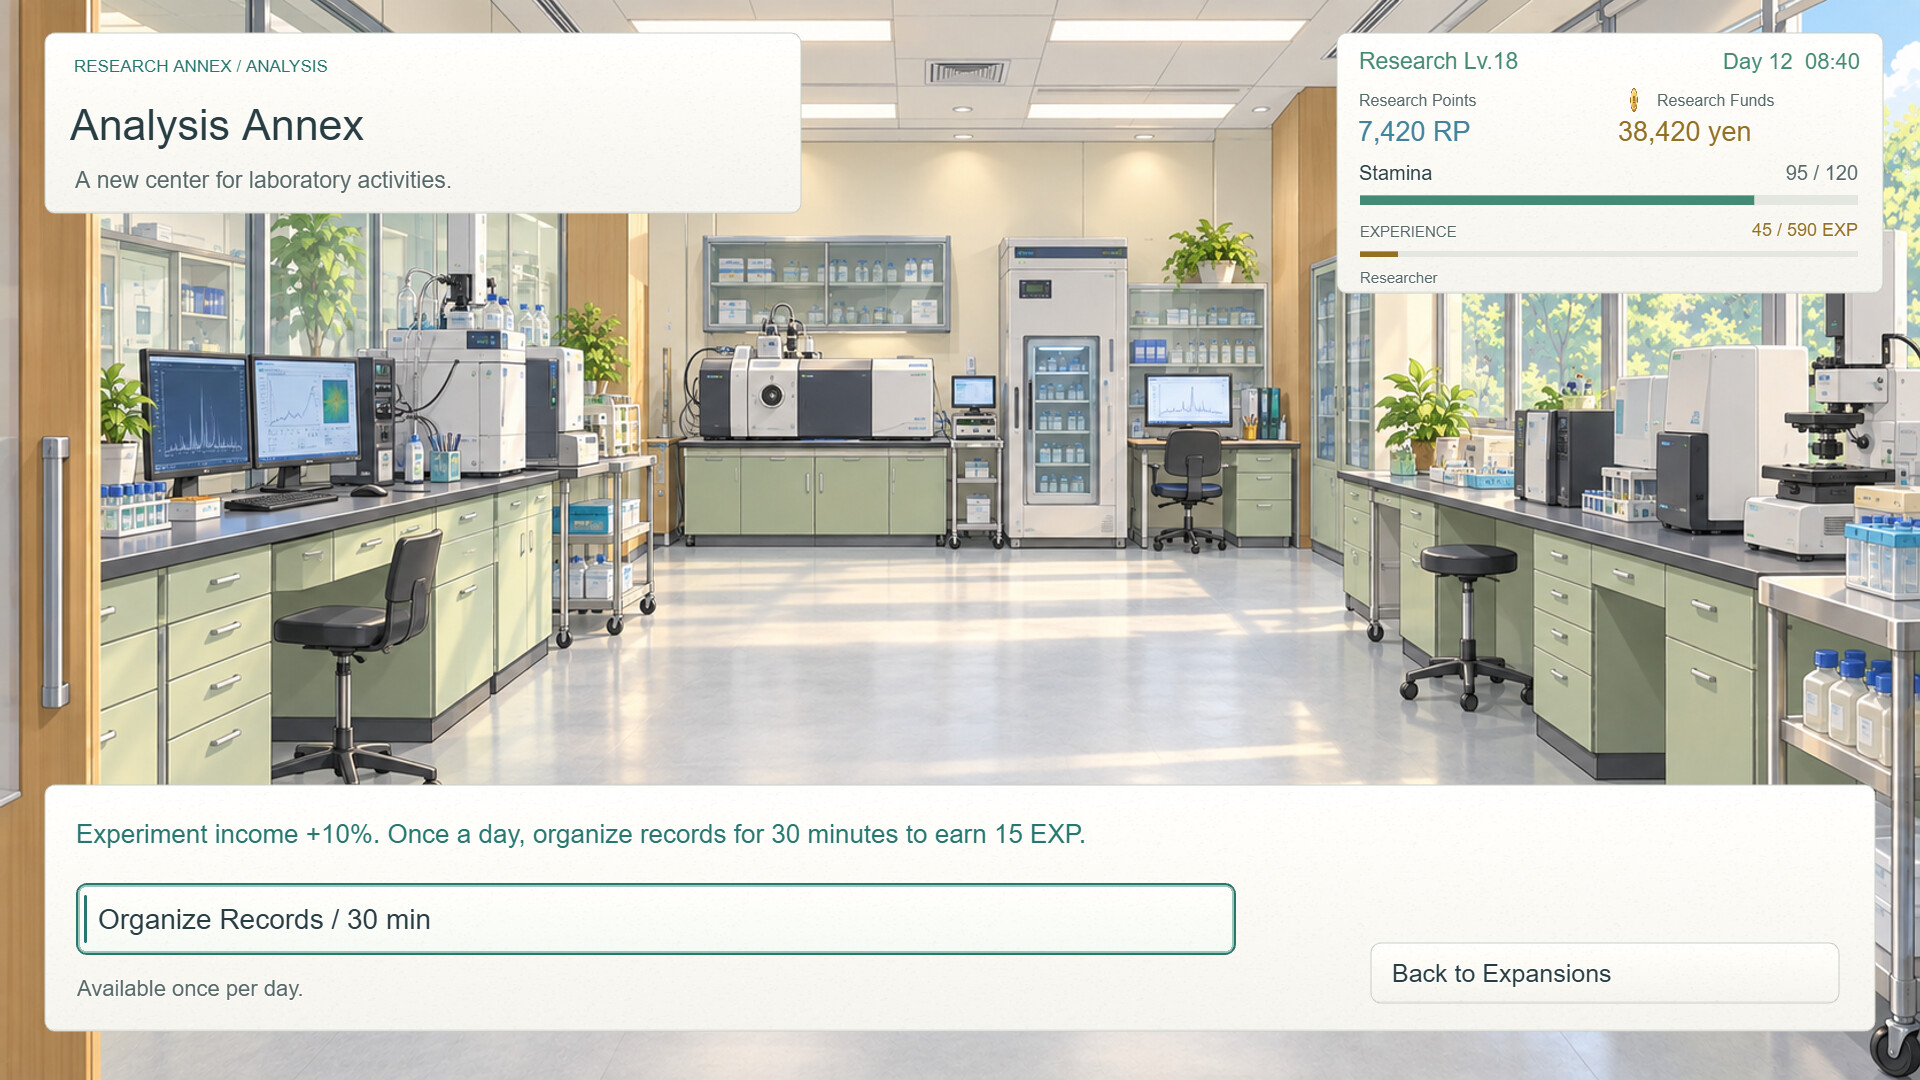Screen dimensions: 1920x1080
Task: Click the Research Lv.18 label
Action: point(1438,61)
